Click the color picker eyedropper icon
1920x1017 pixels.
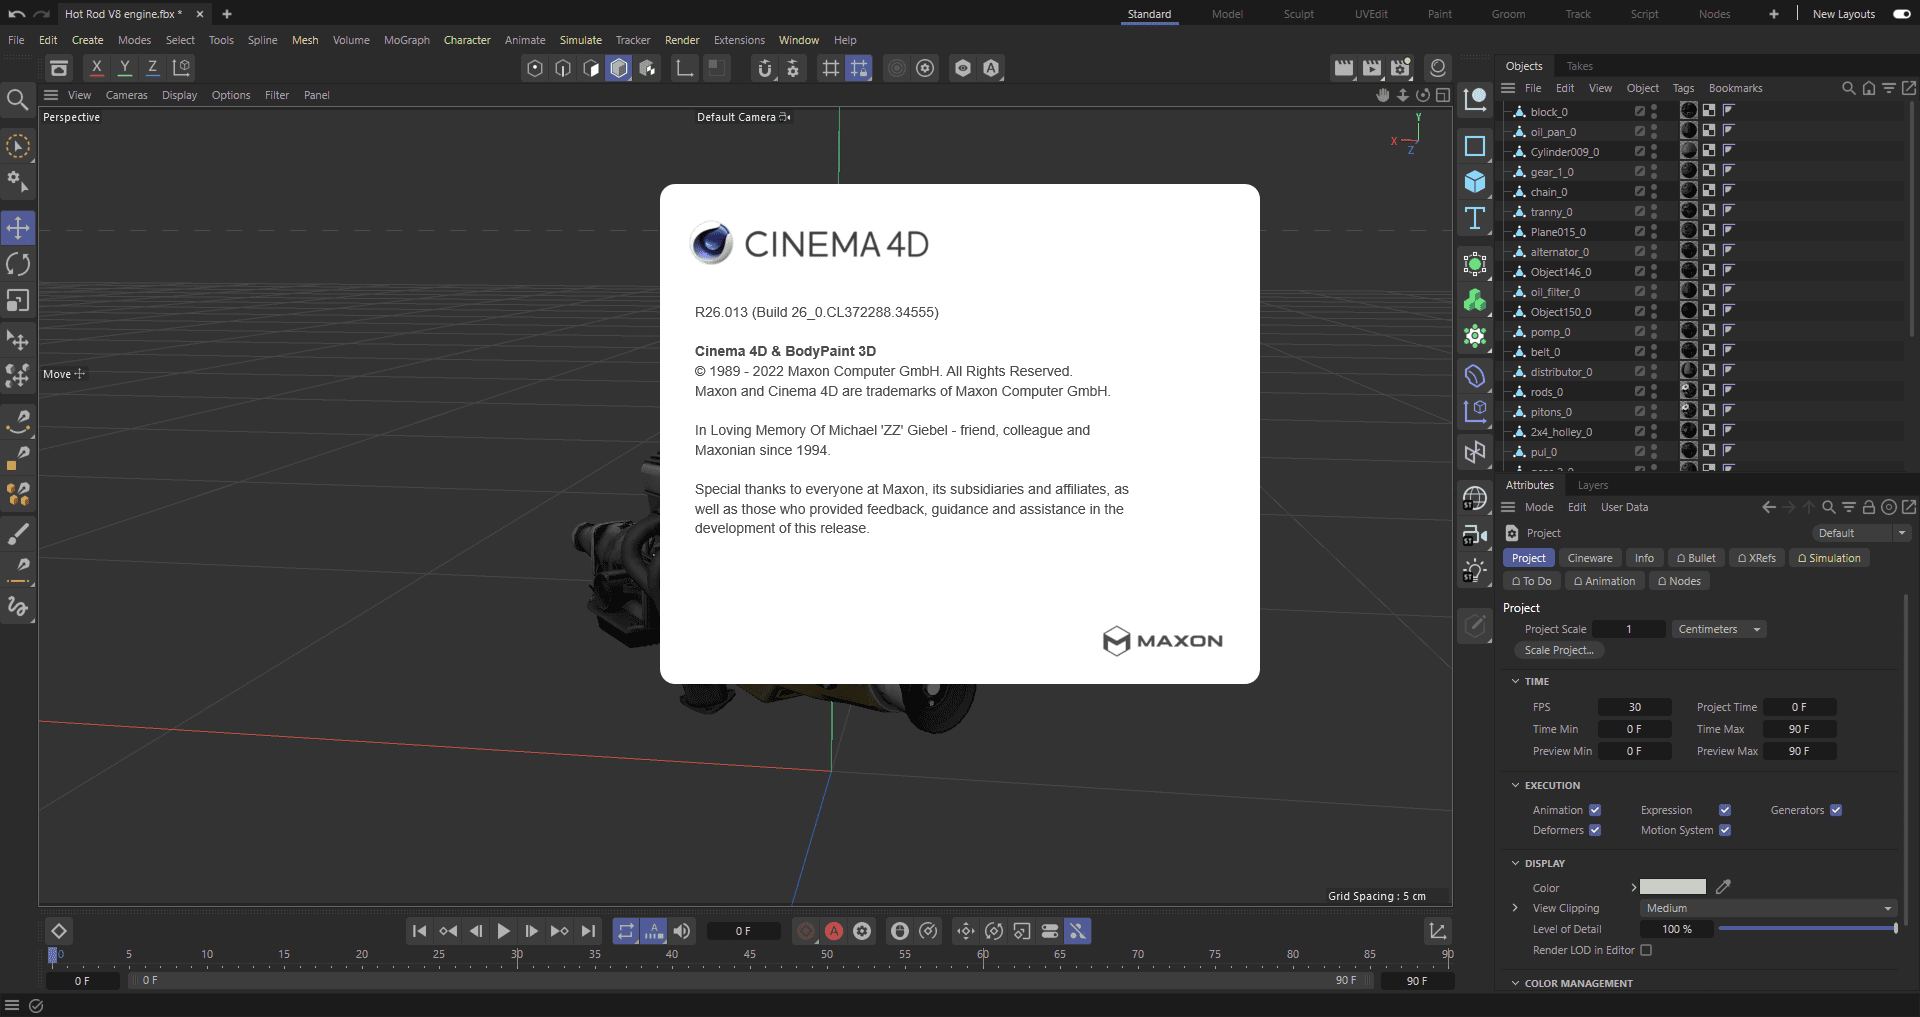(1723, 886)
